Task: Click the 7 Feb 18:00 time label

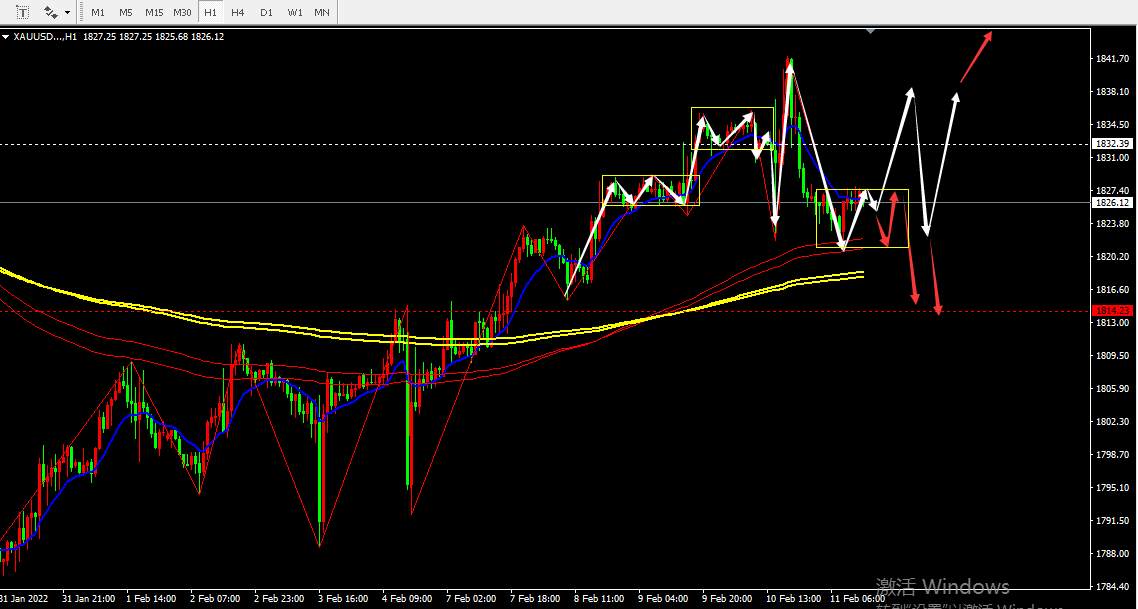Action: 536,599
